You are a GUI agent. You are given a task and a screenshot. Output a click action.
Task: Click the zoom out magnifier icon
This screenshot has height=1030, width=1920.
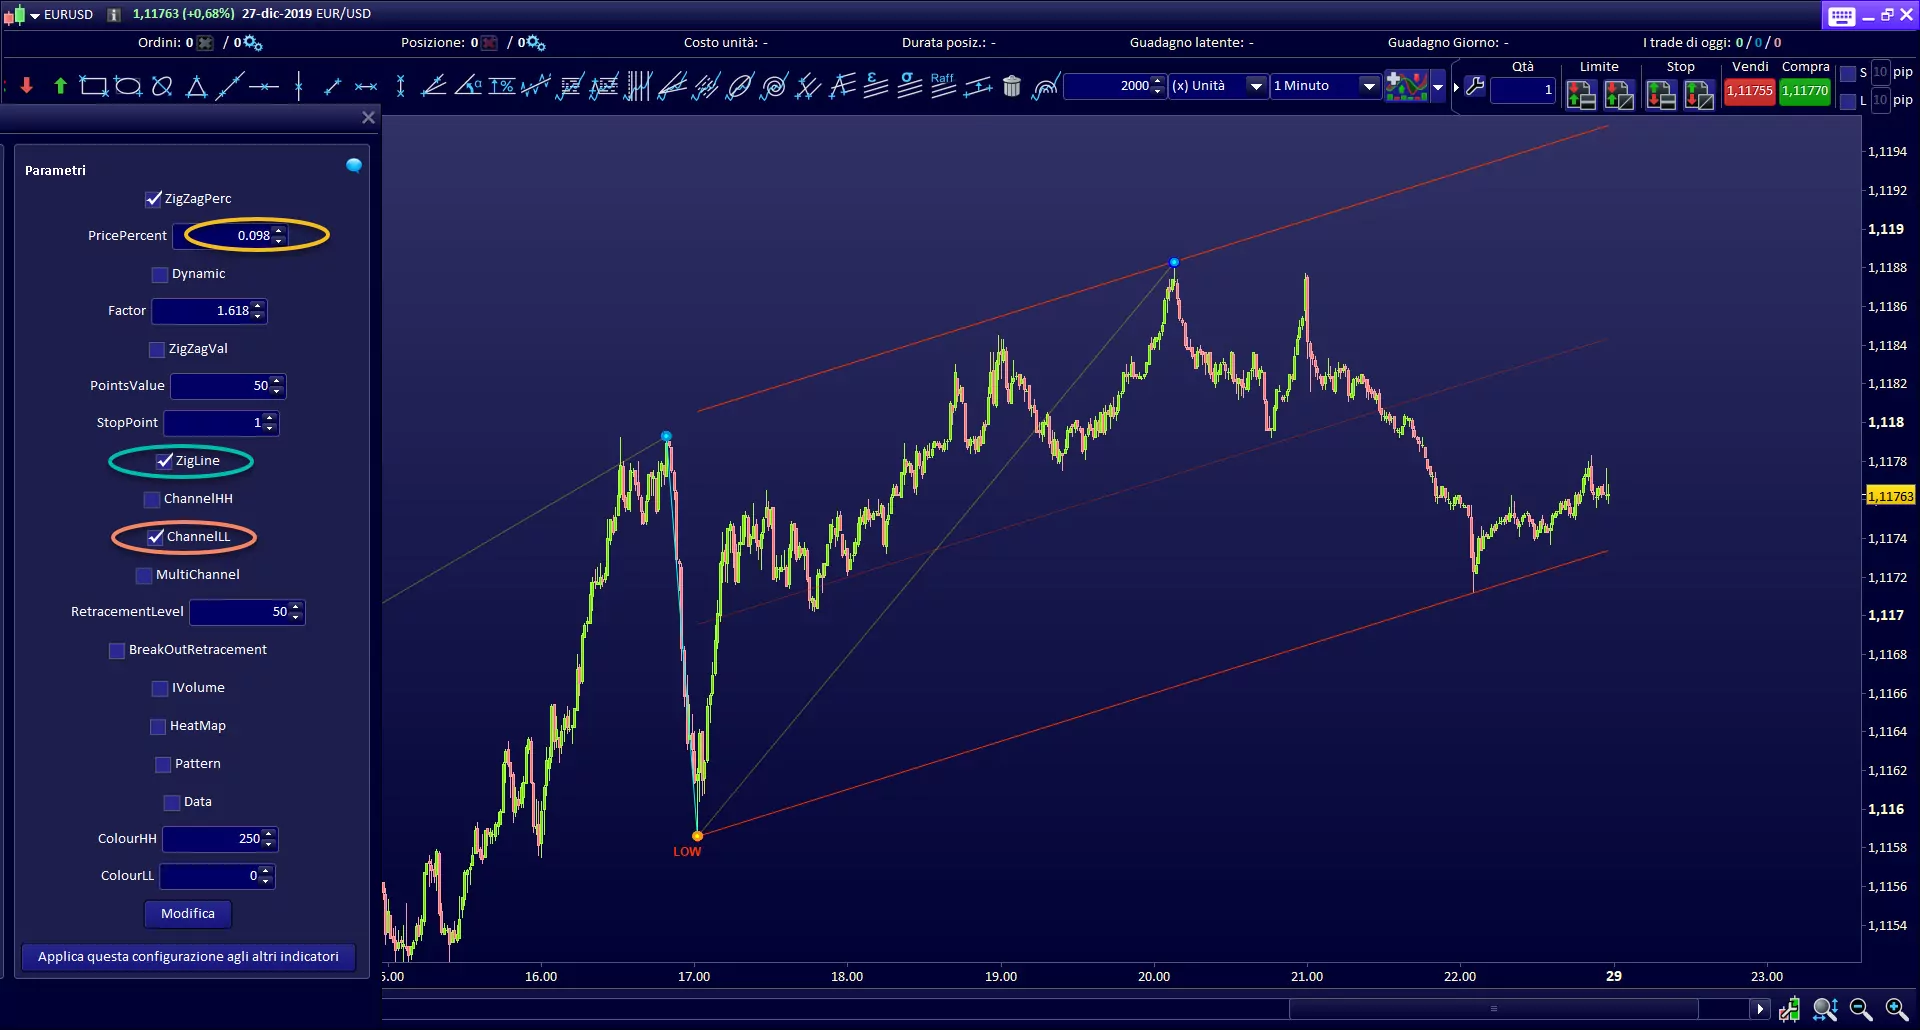(x=1860, y=1009)
